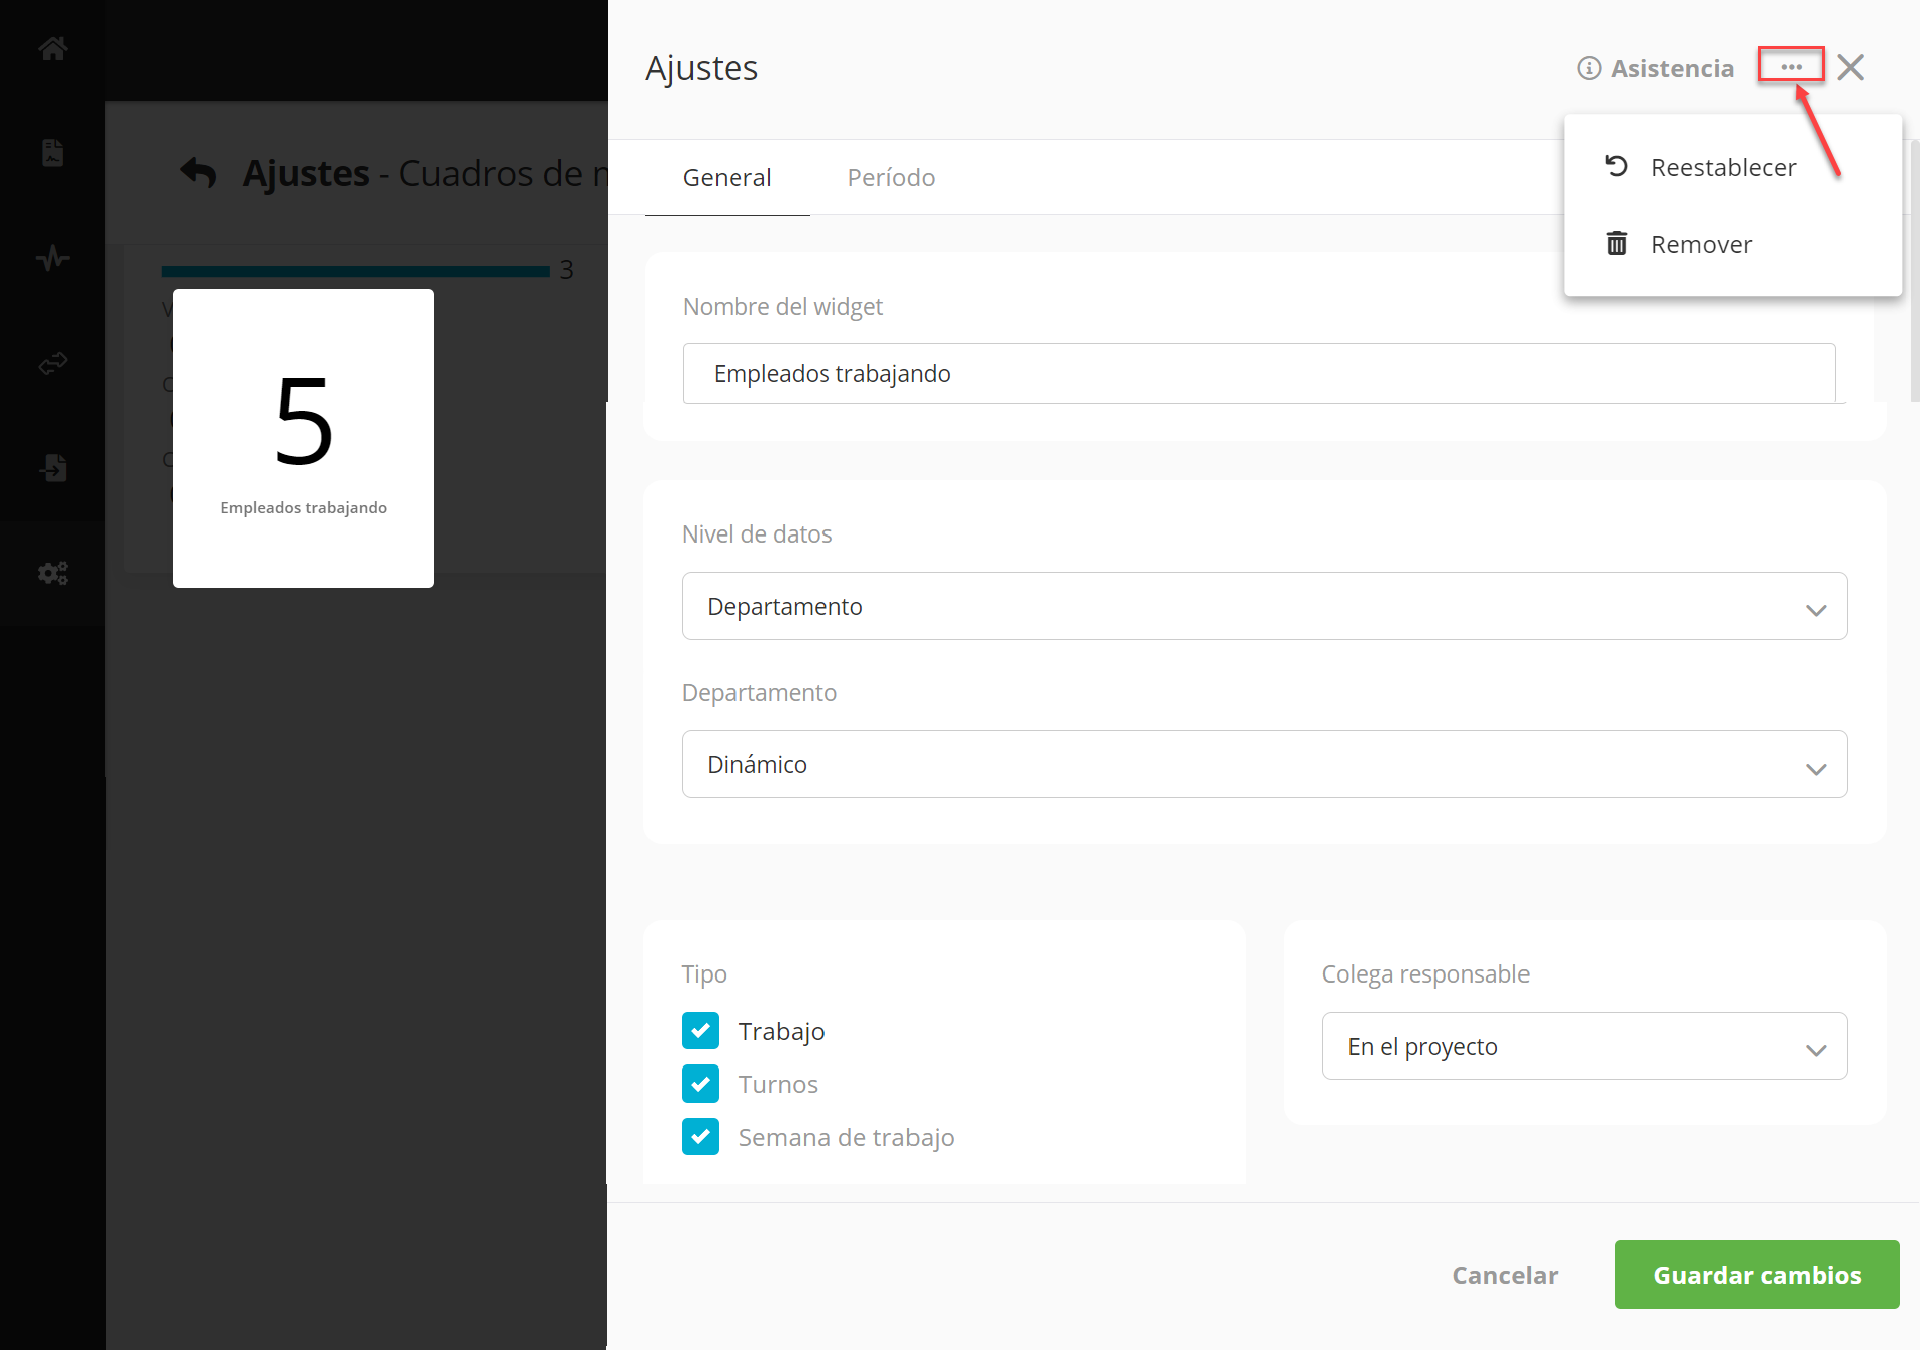
Task: Disable the Semana de trabajo checkbox
Action: [x=700, y=1137]
